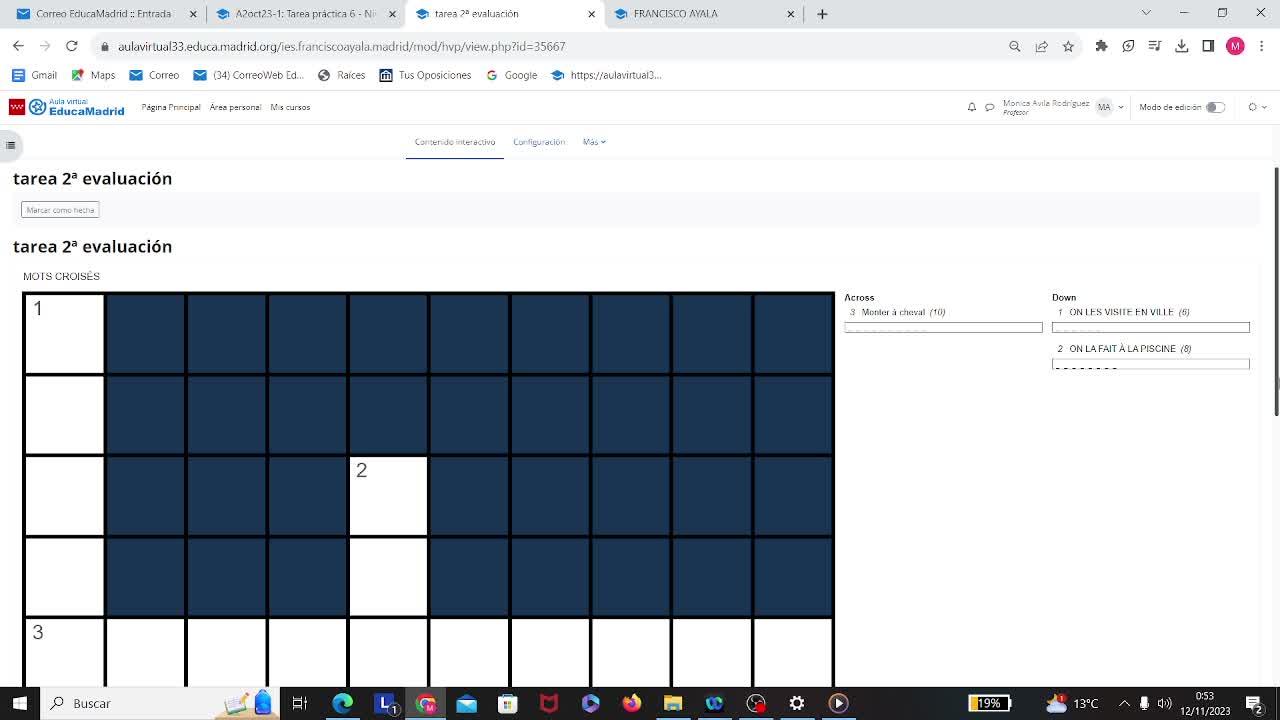Open a new browser tab

tap(822, 14)
